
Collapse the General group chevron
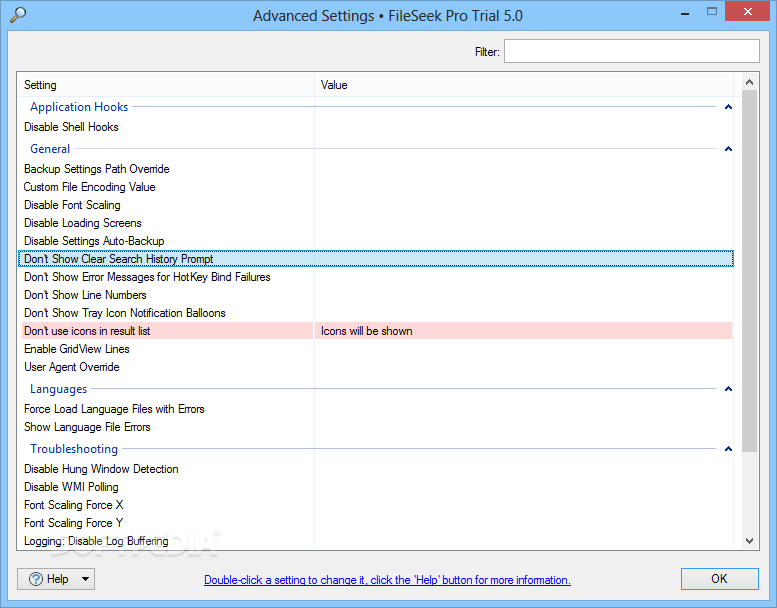(x=728, y=149)
